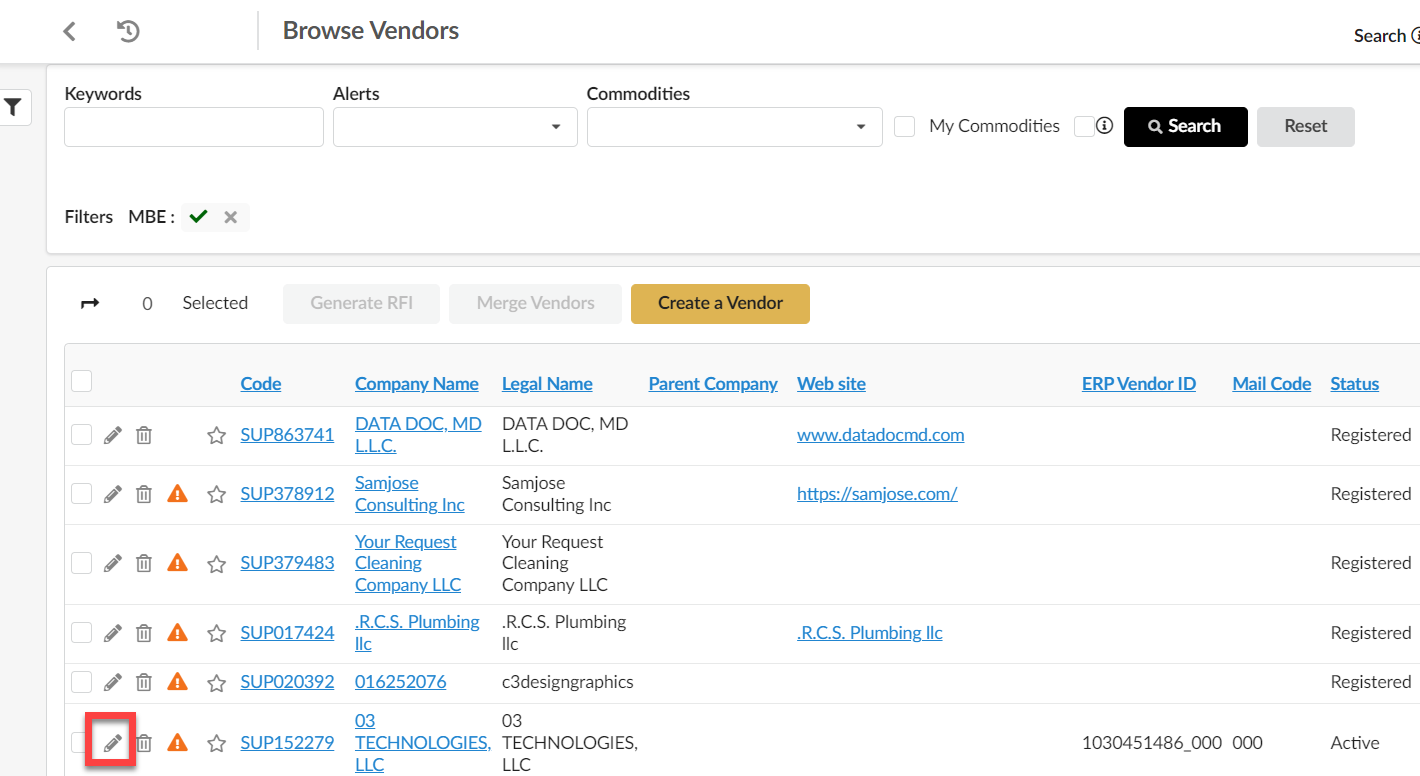This screenshot has width=1420, height=776.
Task: Star the SUP020392 vendor row
Action: pos(216,683)
